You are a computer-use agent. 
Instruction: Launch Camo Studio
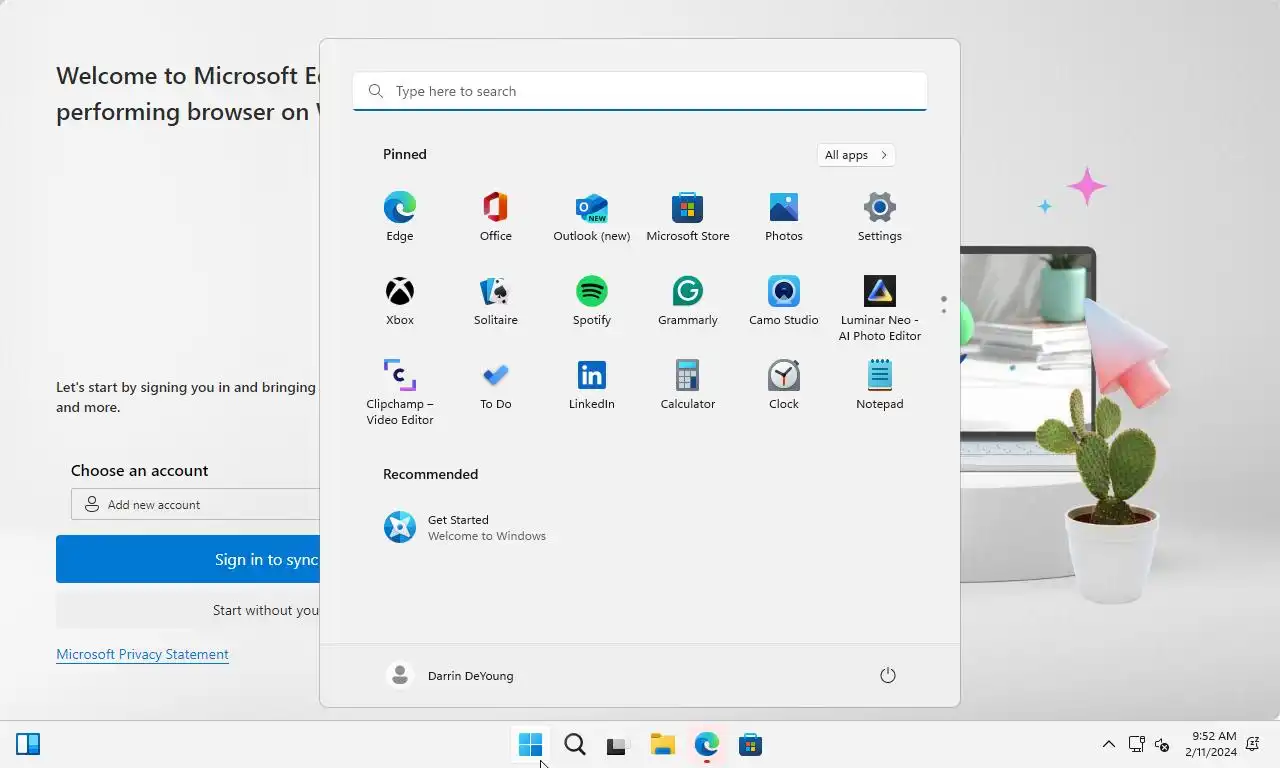pyautogui.click(x=784, y=300)
